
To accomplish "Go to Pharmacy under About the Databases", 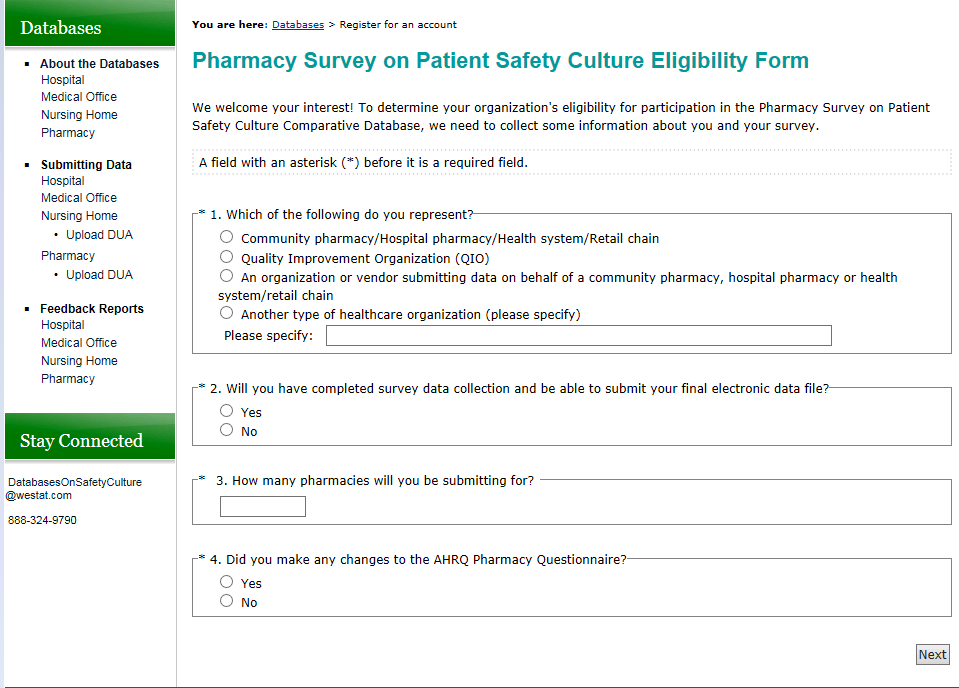I will pos(68,133).
